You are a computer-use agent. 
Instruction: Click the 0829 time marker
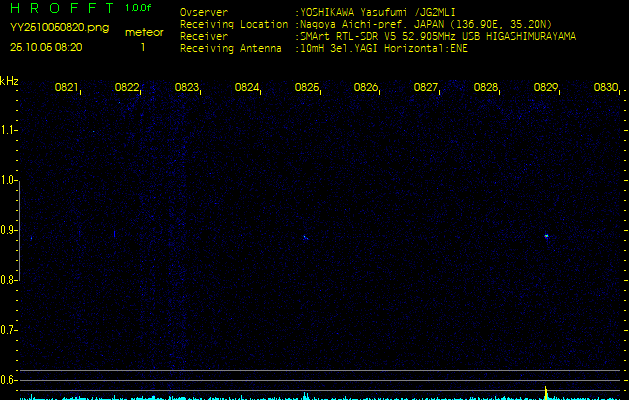(x=546, y=87)
